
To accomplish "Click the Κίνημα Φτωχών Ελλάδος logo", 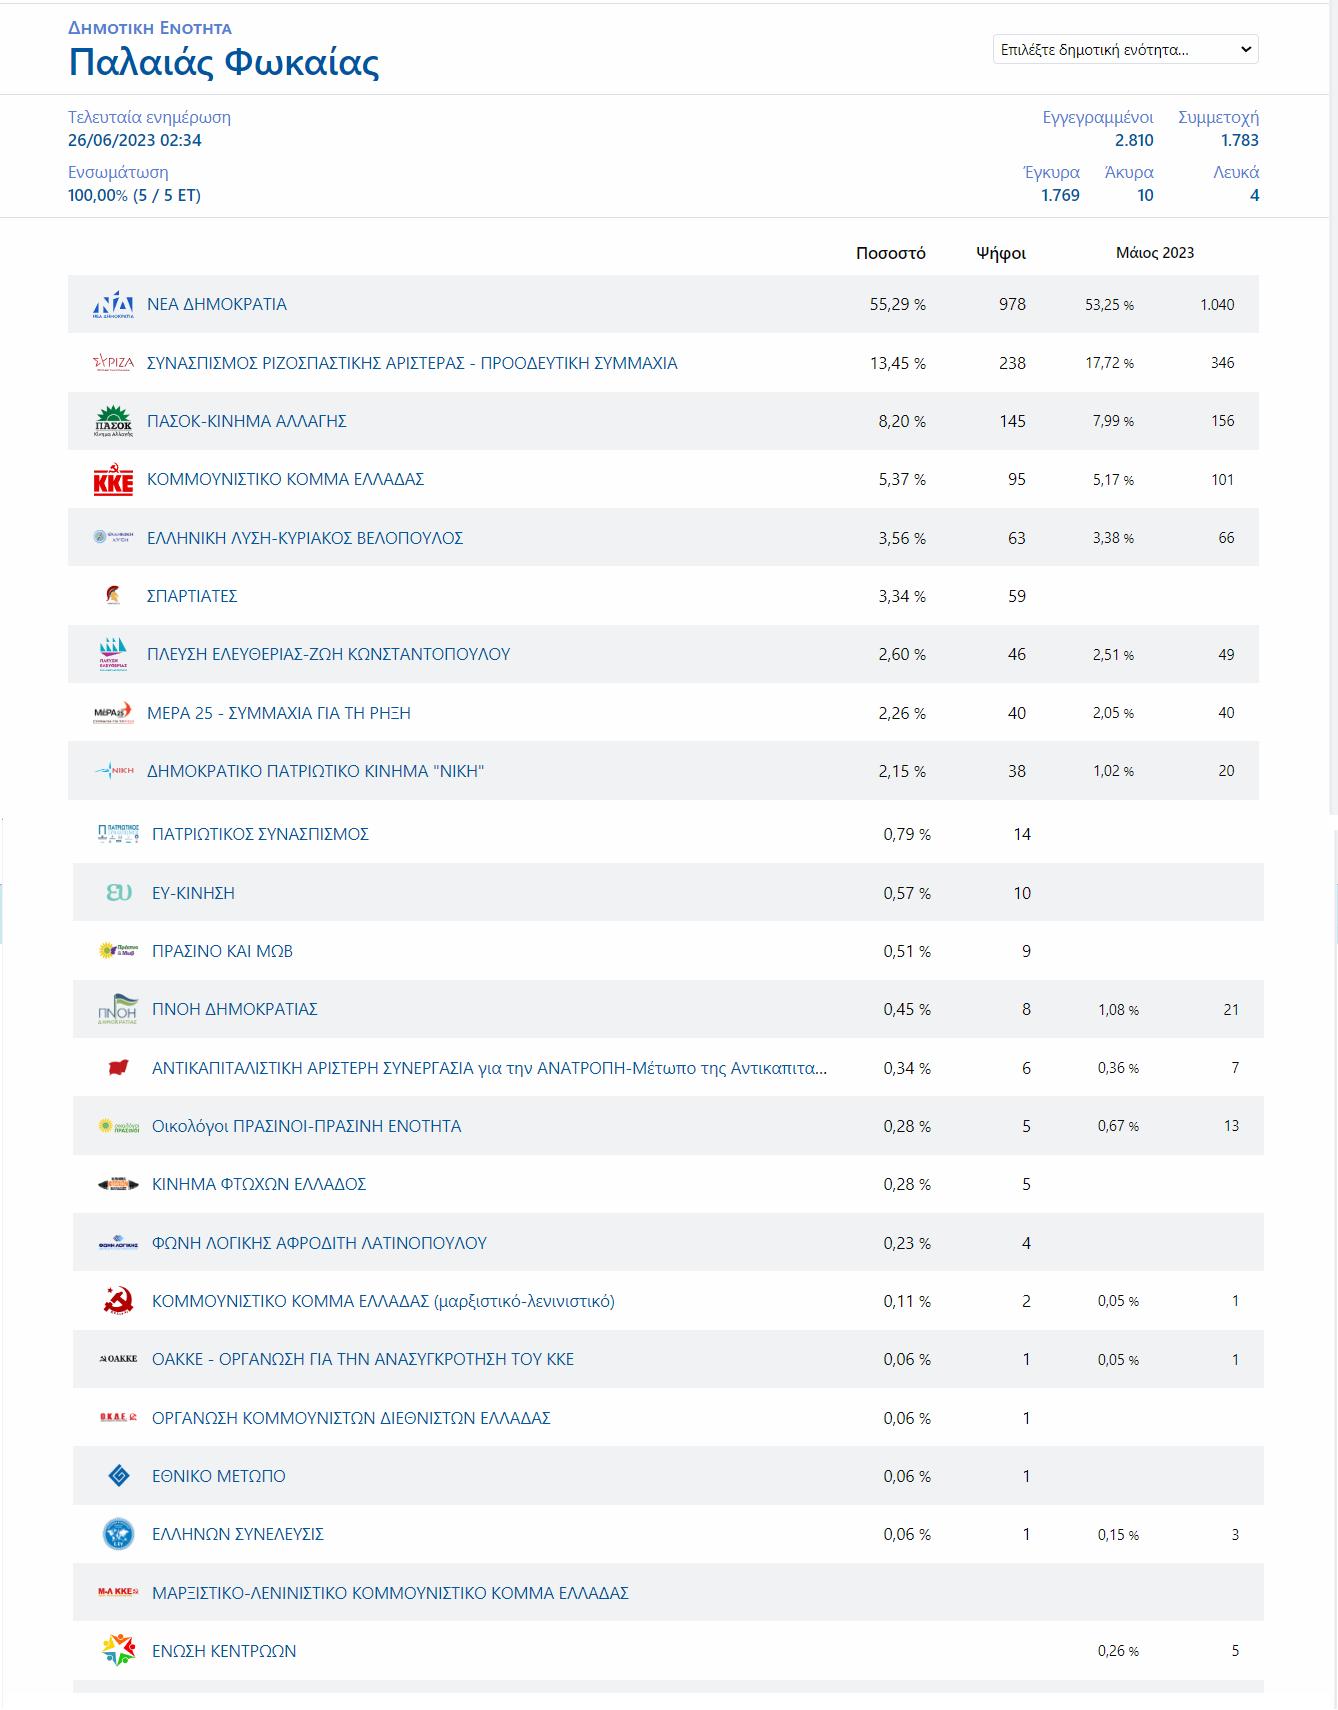I will tap(118, 1184).
